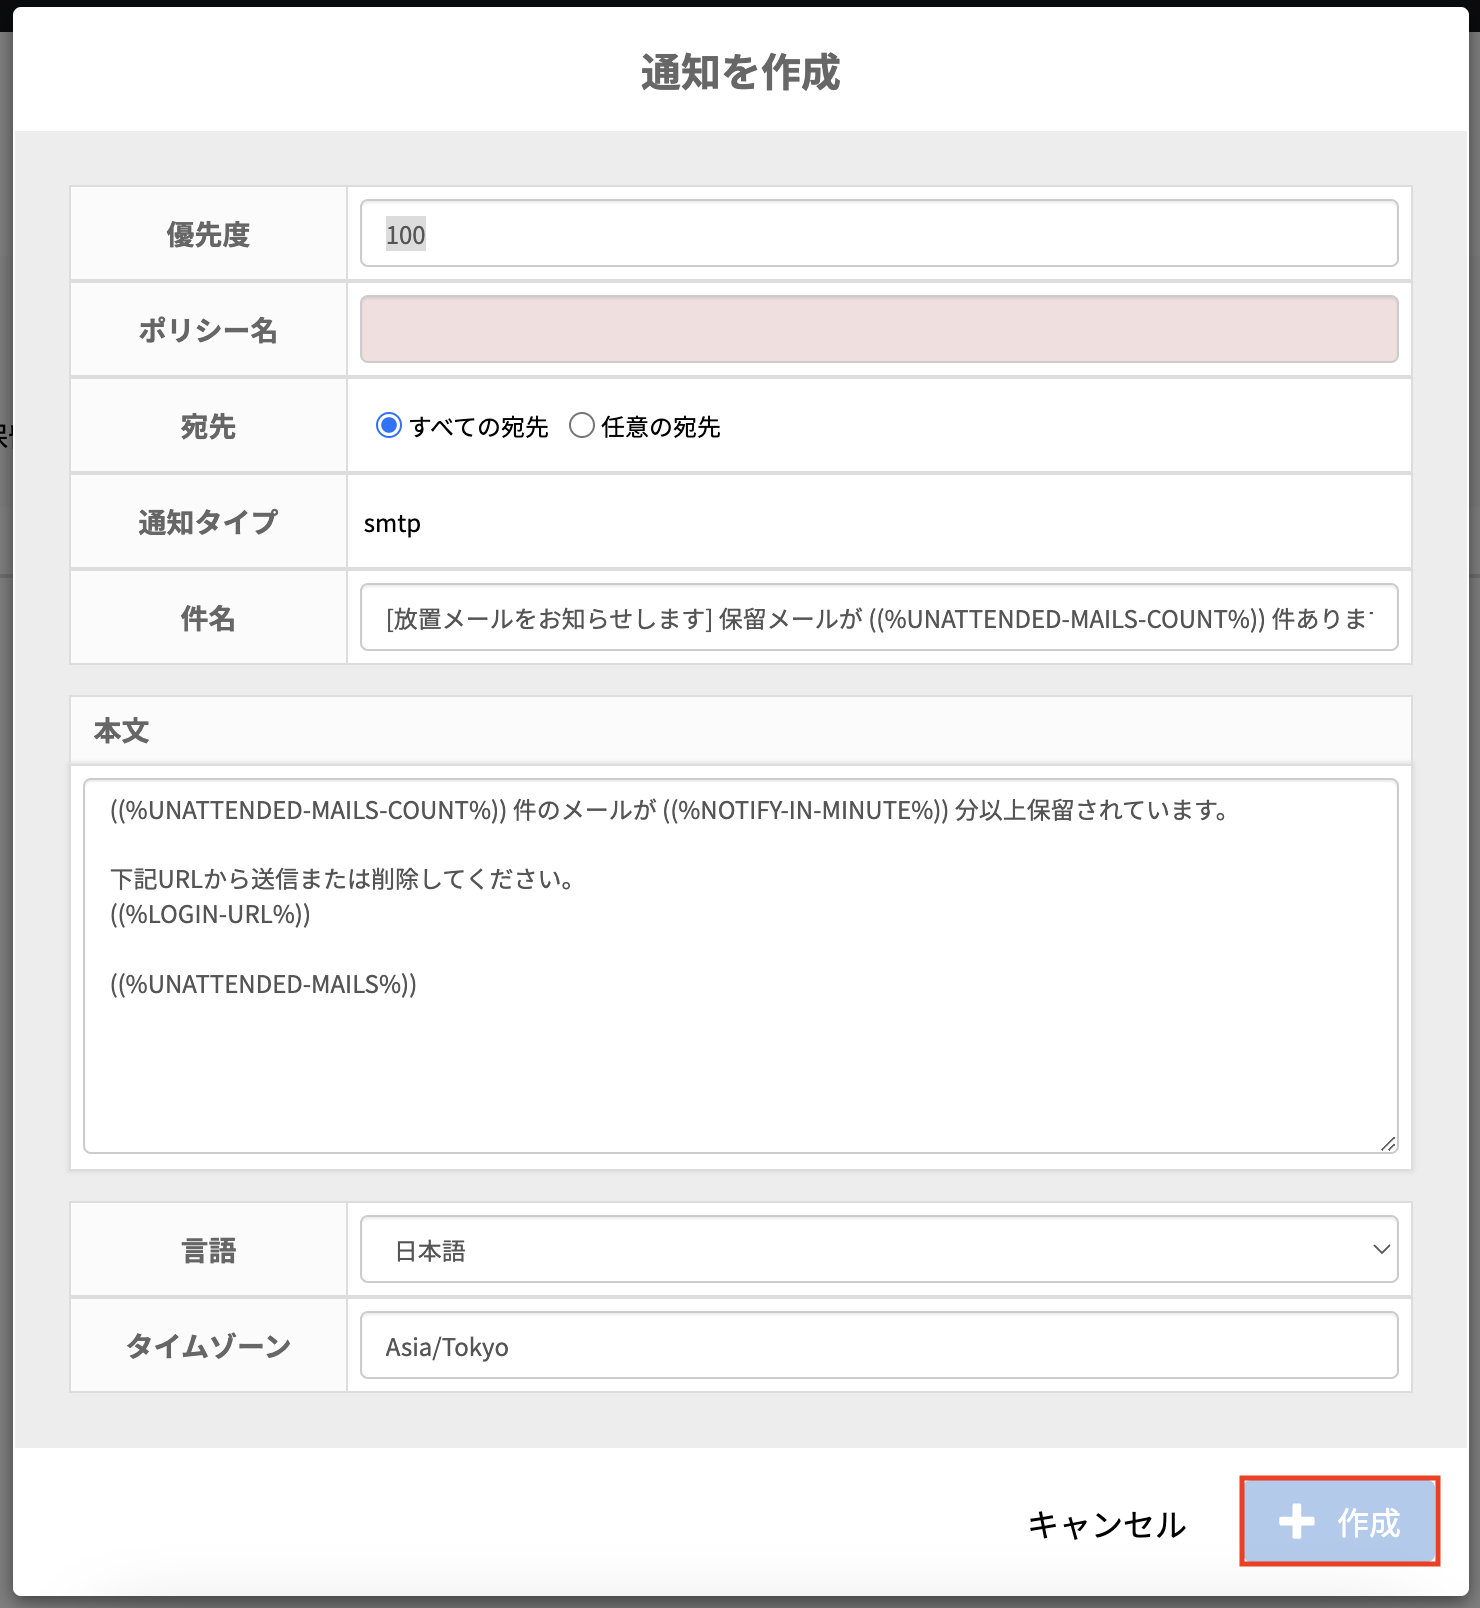Grab the resize handle of the 本文 textarea
The image size is (1480, 1608).
coord(1388,1143)
